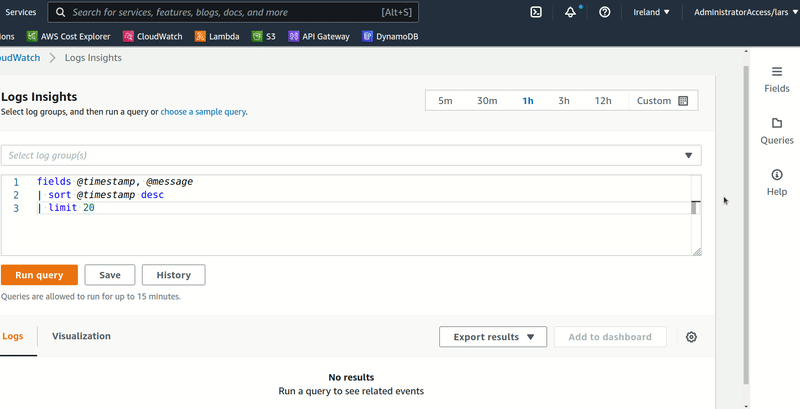This screenshot has height=409, width=800.
Task: Select the 1h time range
Action: (x=528, y=100)
